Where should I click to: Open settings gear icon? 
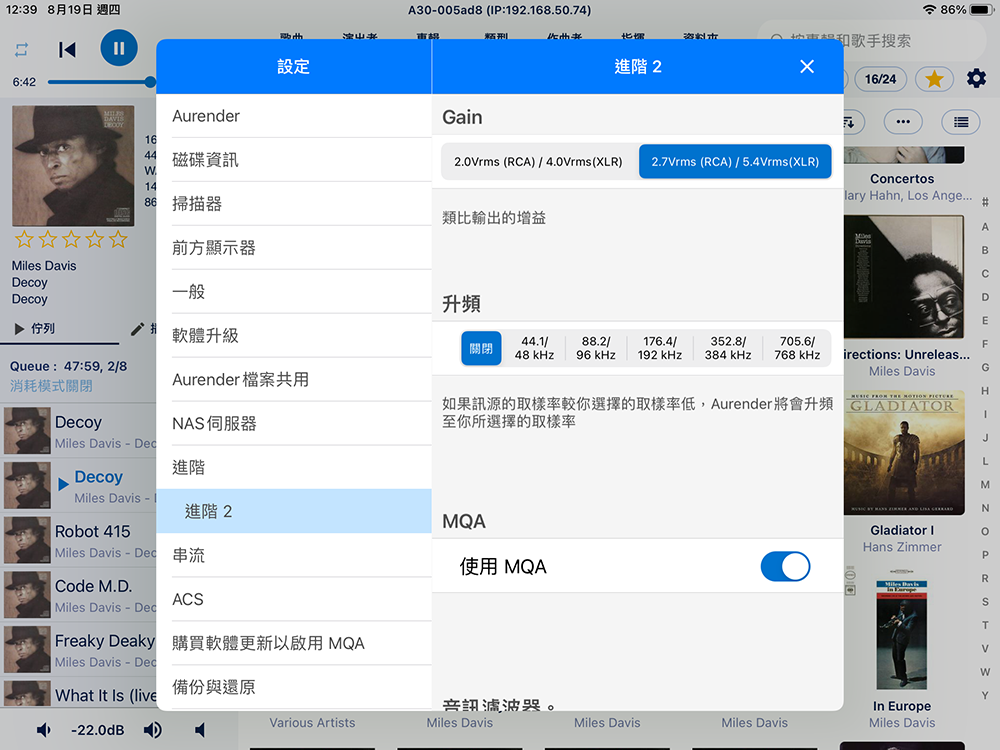(976, 78)
